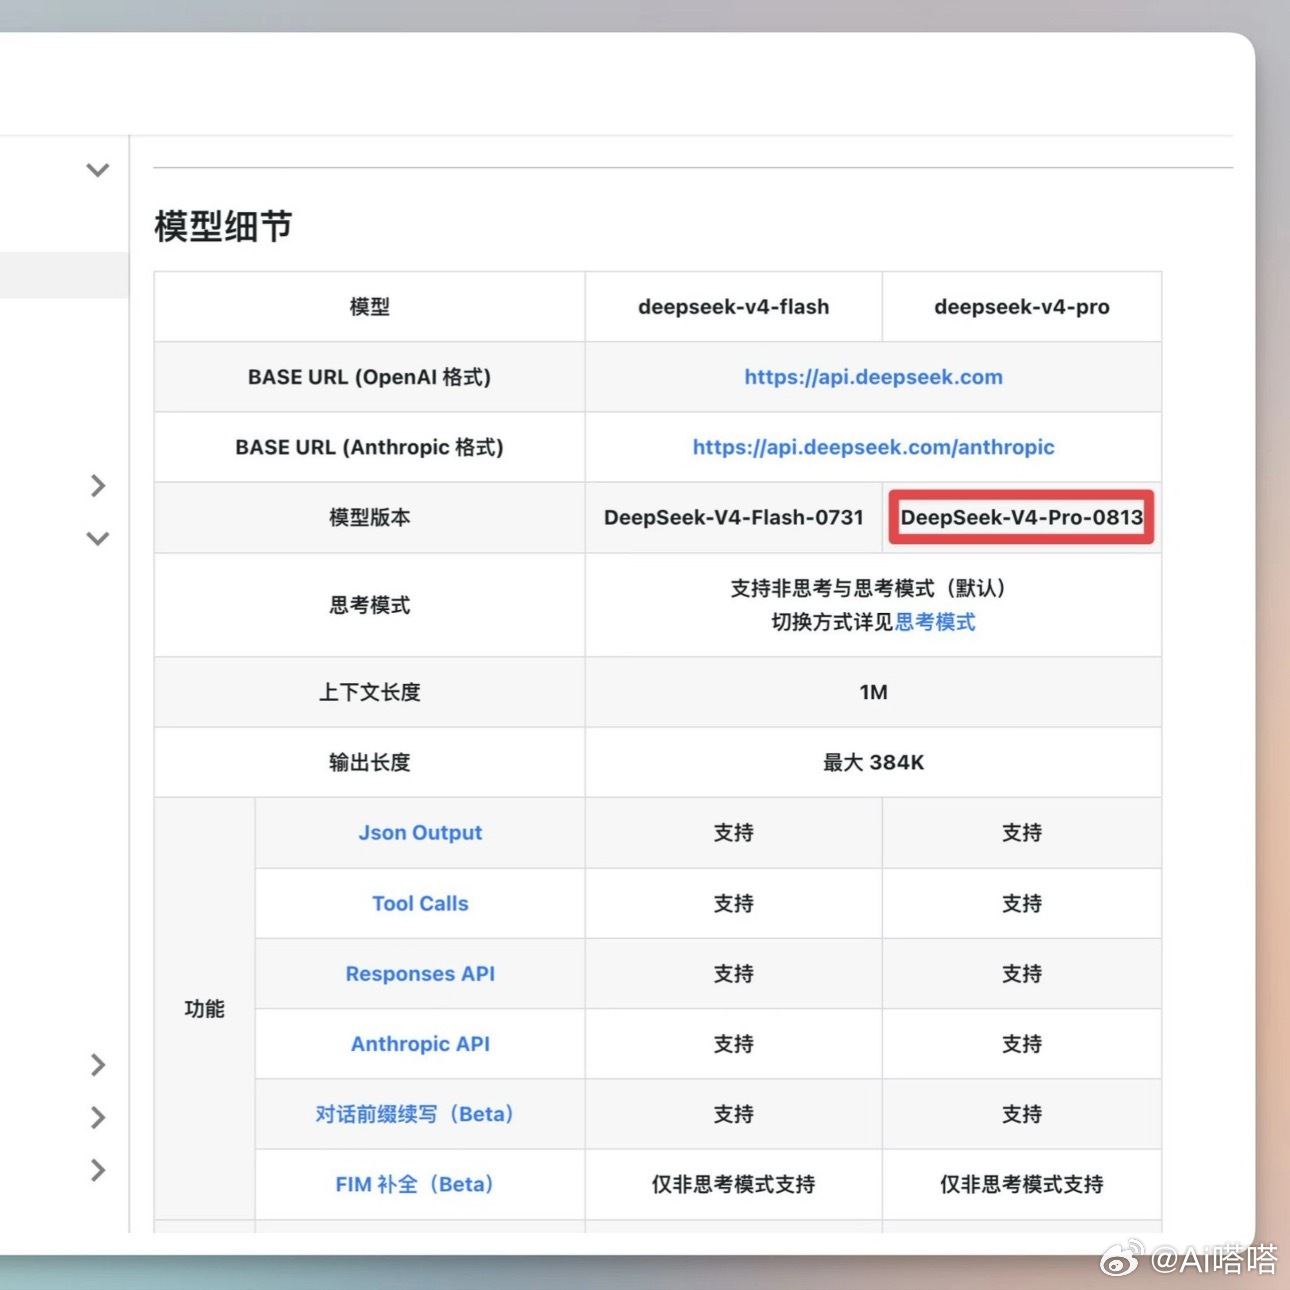The height and width of the screenshot is (1290, 1290).
Task: Click the 思考模式 row label in first column
Action: pos(369,605)
